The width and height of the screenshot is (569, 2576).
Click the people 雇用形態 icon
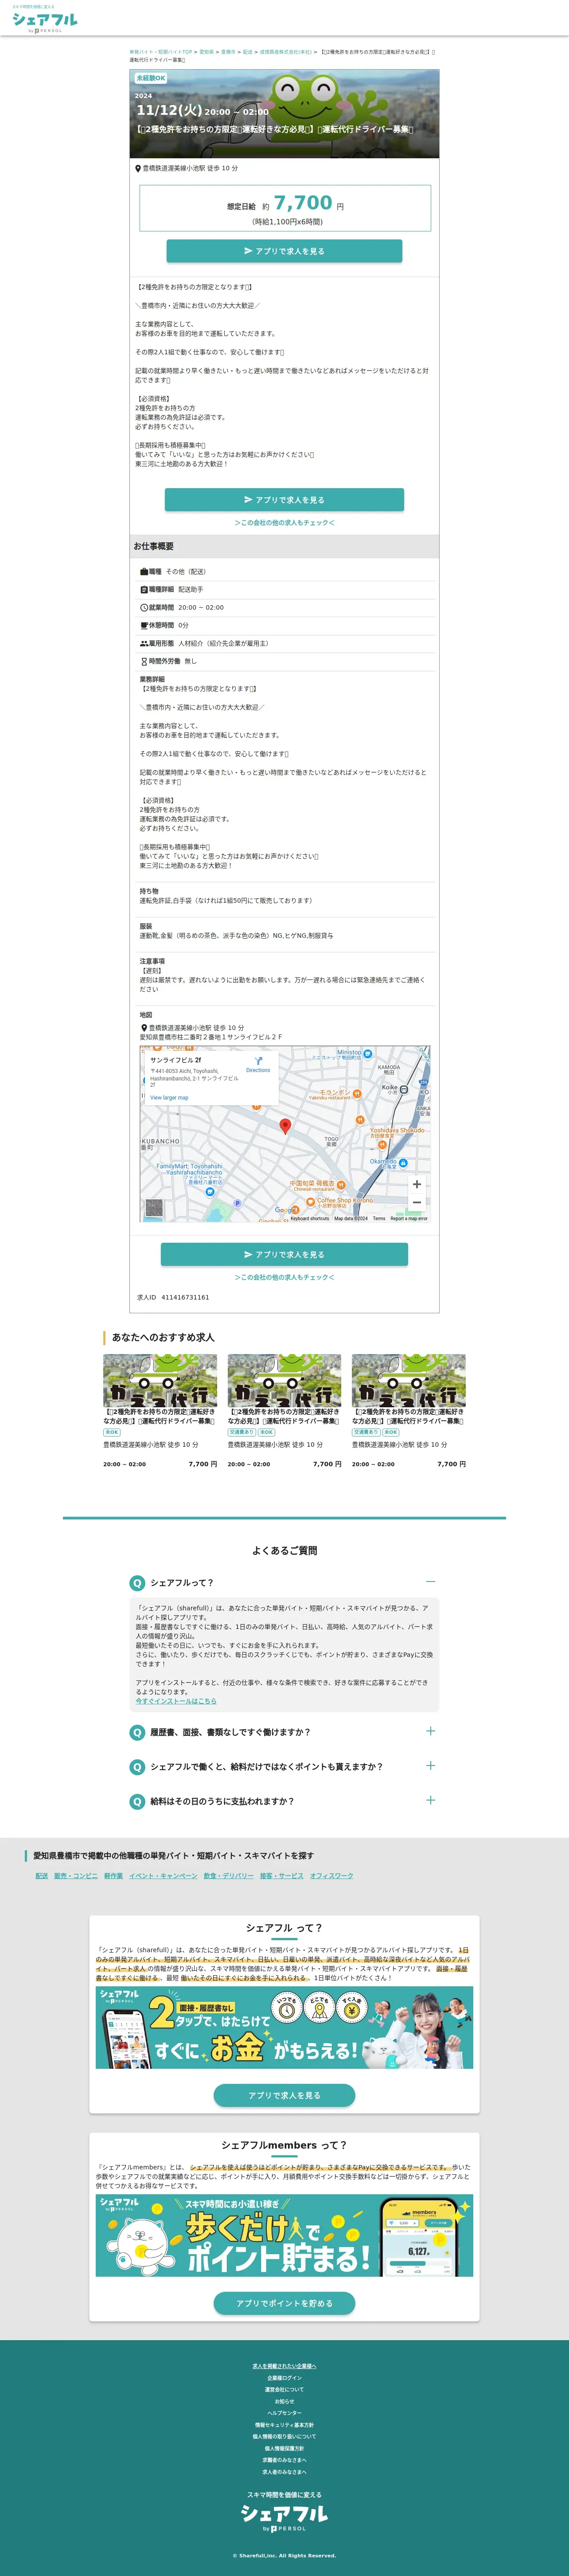click(x=144, y=644)
